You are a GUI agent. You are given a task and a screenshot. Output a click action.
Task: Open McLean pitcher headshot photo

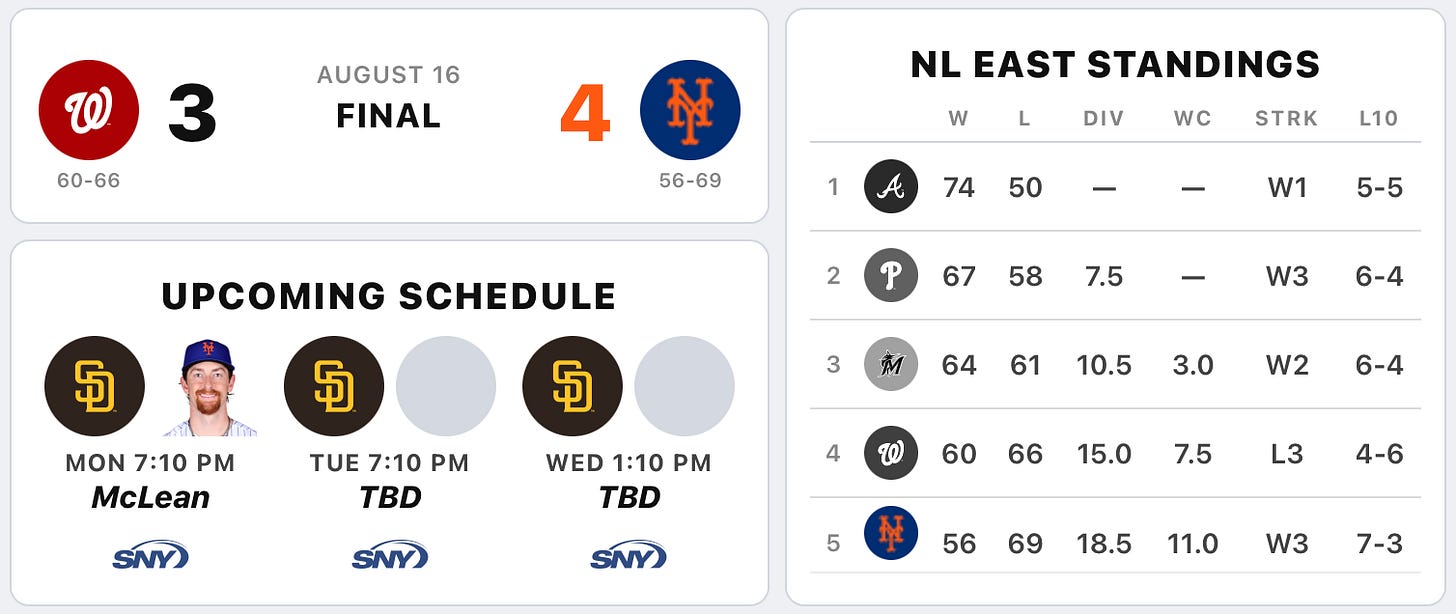(x=208, y=386)
